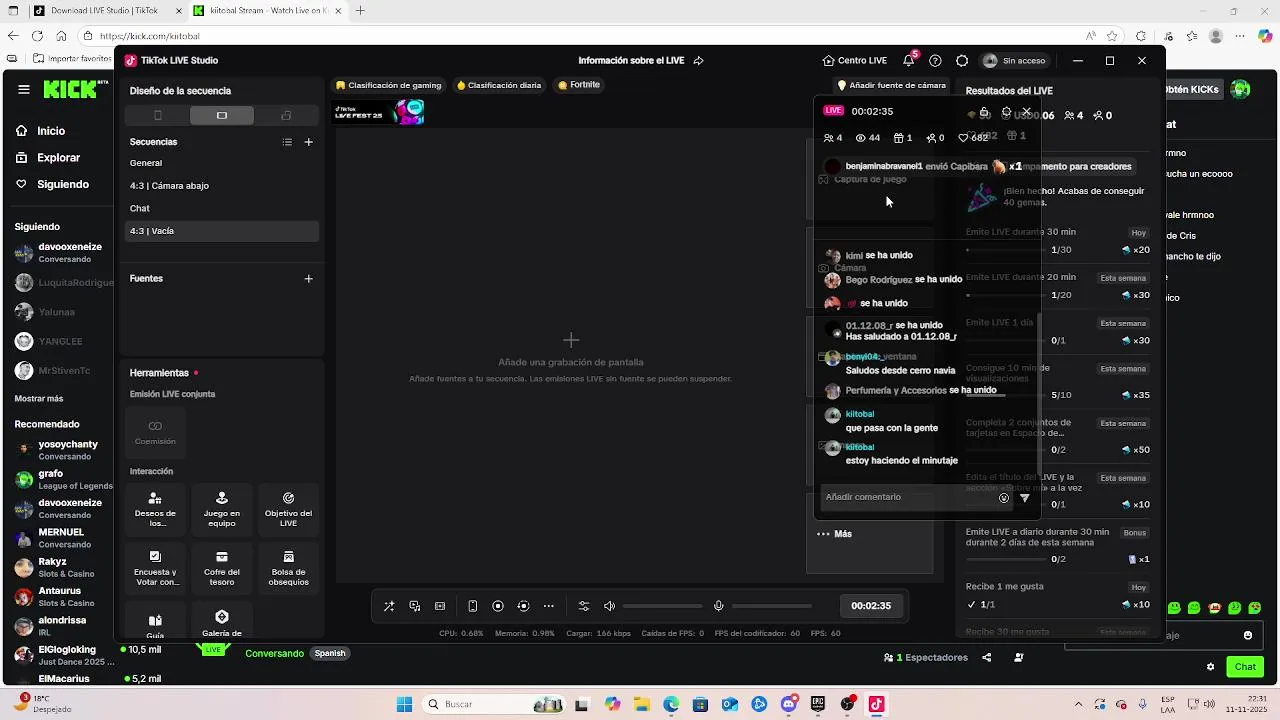1280x720 pixels.
Task: Open Deseos de los... interaction tool
Action: click(x=155, y=509)
